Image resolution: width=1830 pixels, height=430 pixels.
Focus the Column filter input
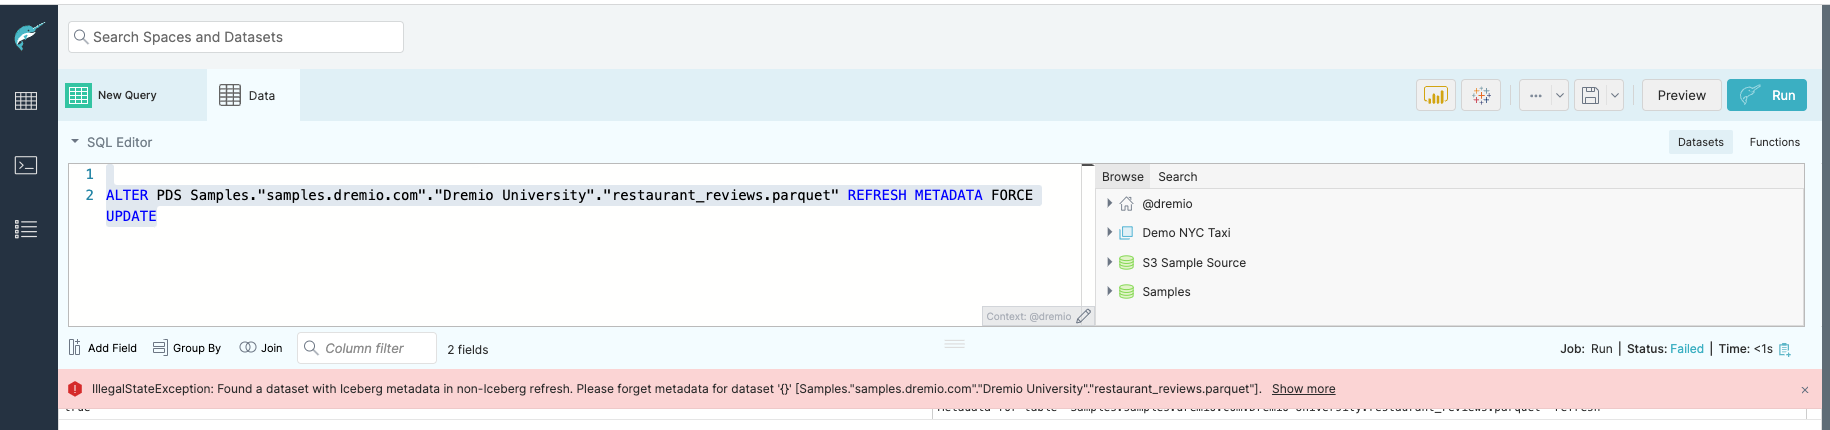click(x=367, y=348)
